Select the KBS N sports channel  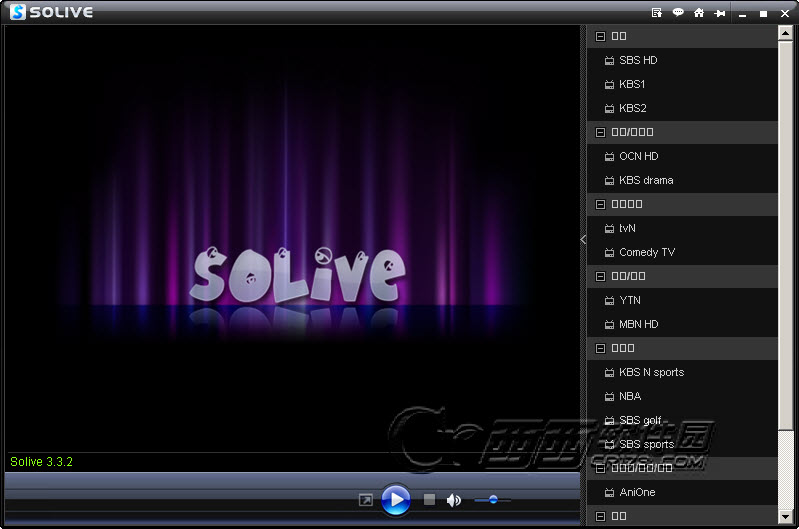(682, 372)
